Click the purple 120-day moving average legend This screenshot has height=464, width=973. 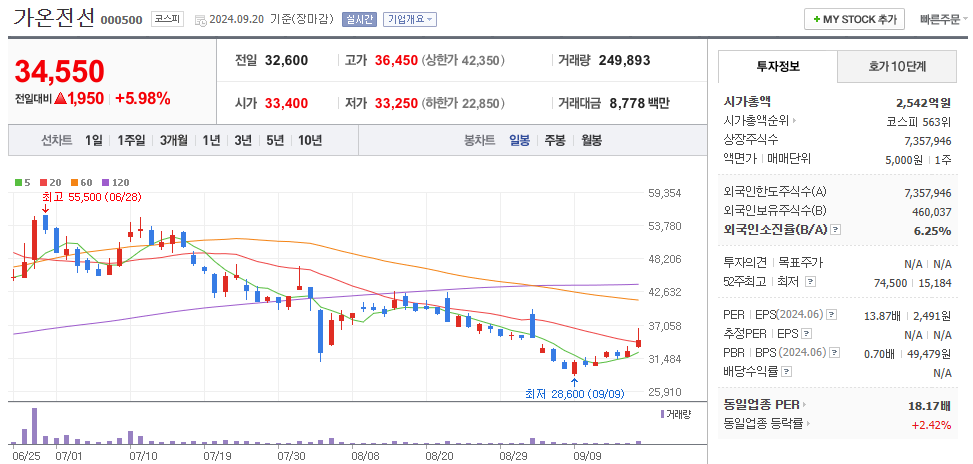click(115, 182)
